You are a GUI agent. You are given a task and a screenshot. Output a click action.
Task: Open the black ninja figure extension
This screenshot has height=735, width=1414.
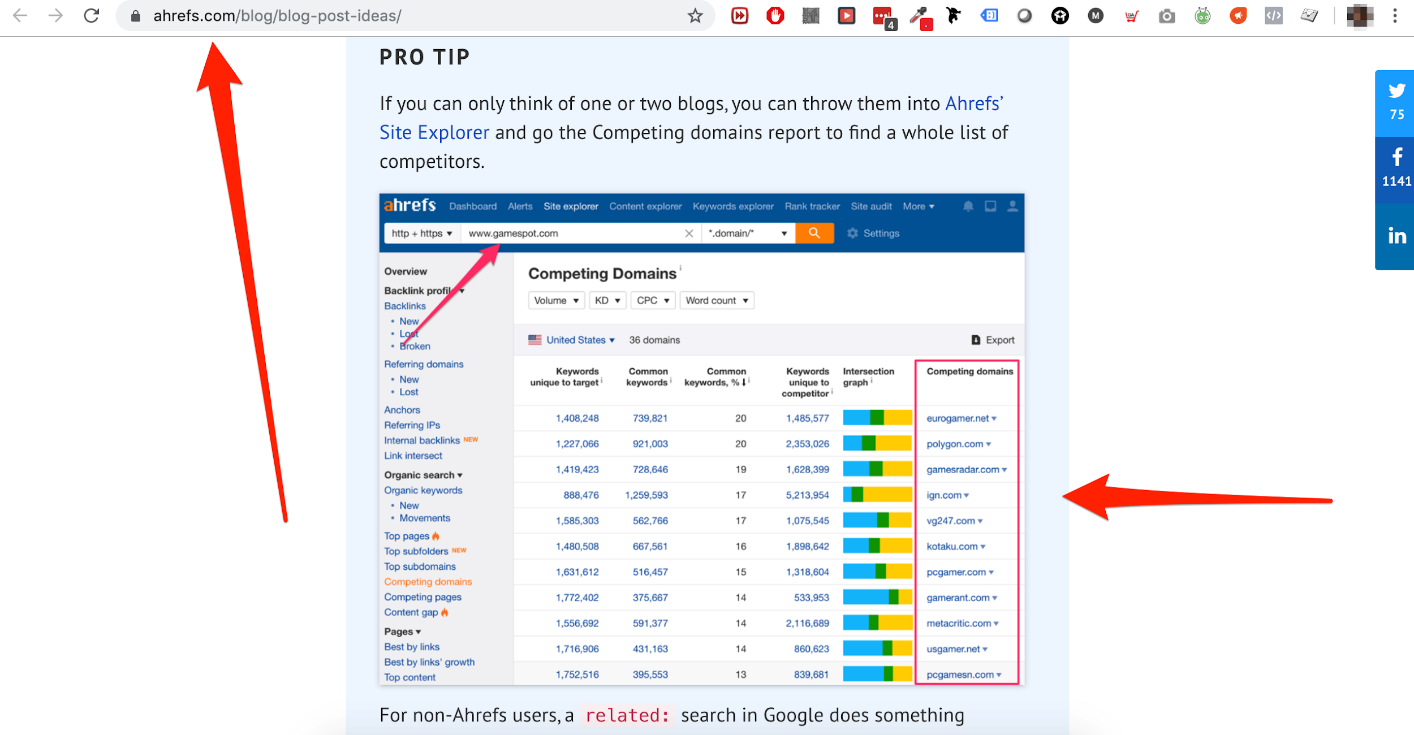point(953,16)
